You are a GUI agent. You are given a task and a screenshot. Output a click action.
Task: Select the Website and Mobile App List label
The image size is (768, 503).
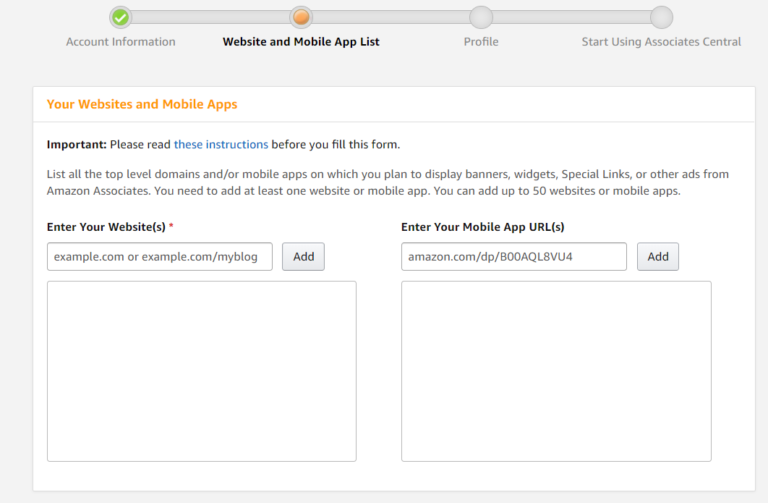[x=301, y=42]
